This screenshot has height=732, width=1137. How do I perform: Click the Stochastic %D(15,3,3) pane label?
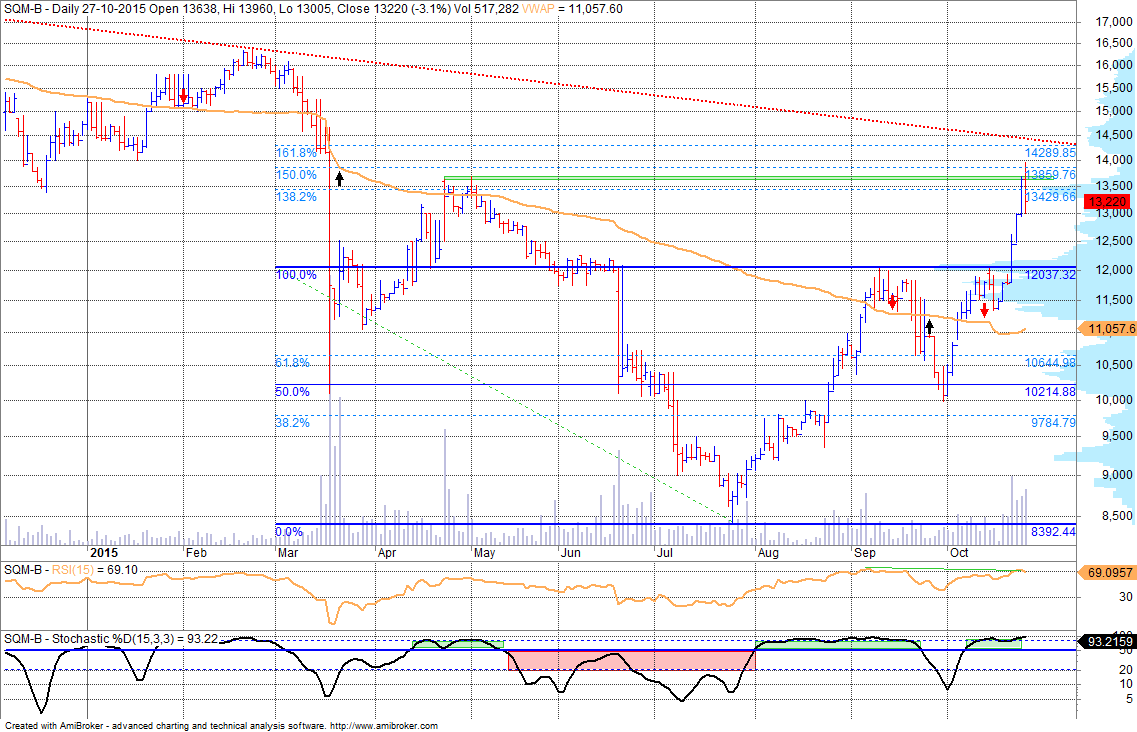pos(111,638)
